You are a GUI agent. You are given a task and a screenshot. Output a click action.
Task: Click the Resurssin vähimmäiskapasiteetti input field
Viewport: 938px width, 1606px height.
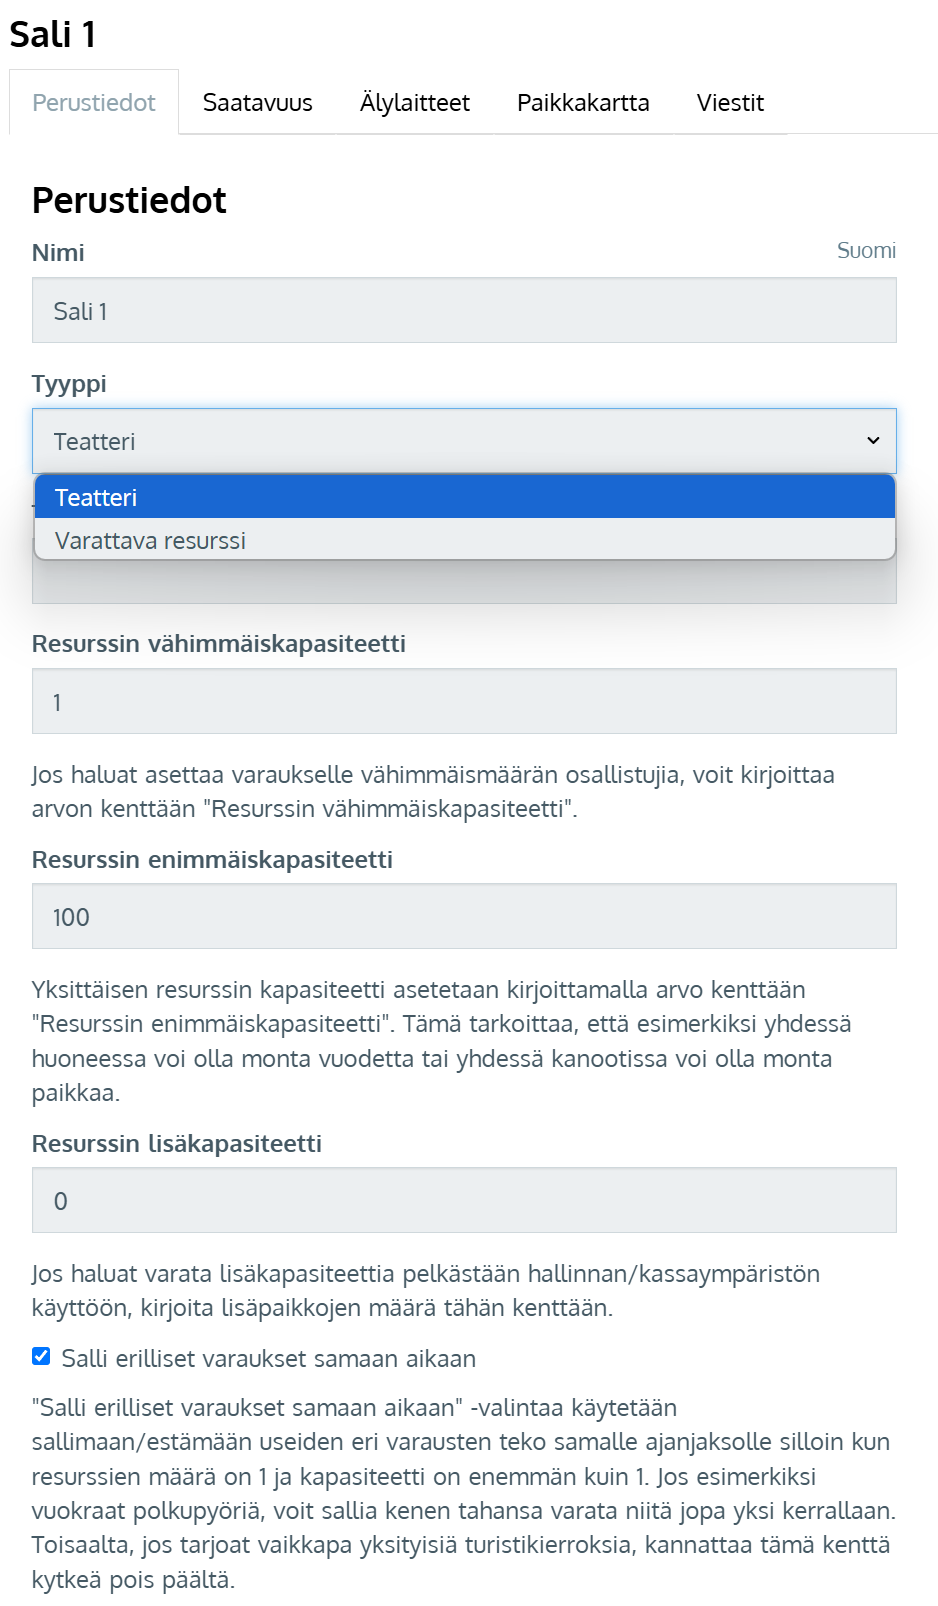(464, 702)
